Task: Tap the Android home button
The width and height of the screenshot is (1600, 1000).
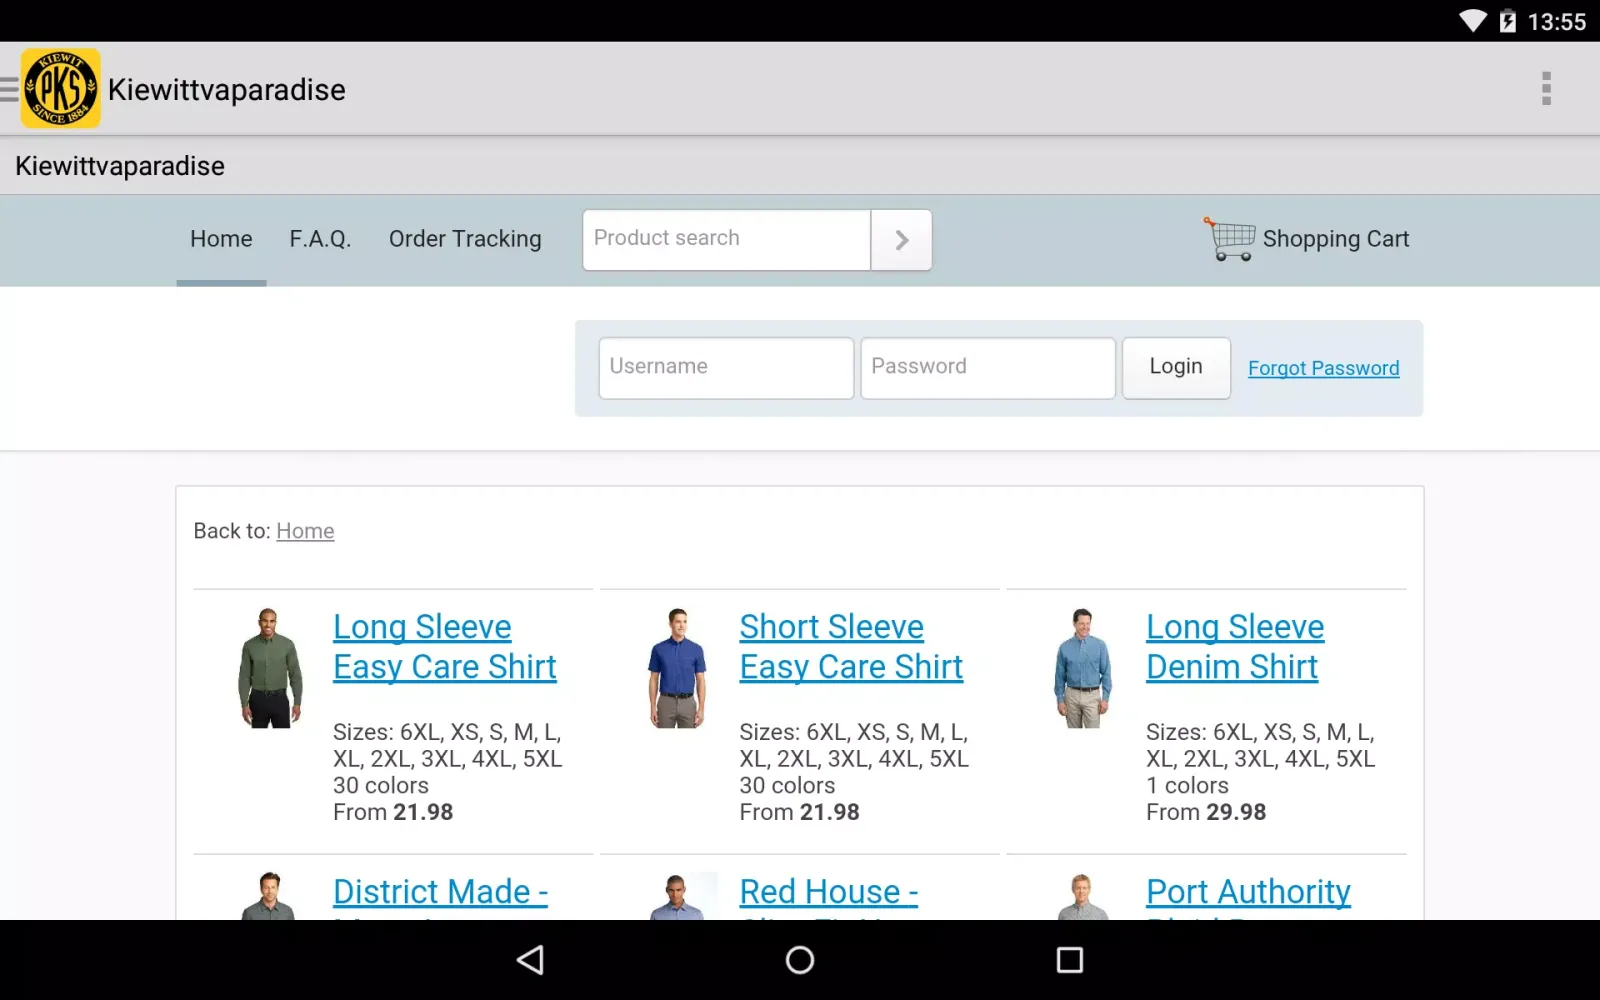Action: [799, 960]
